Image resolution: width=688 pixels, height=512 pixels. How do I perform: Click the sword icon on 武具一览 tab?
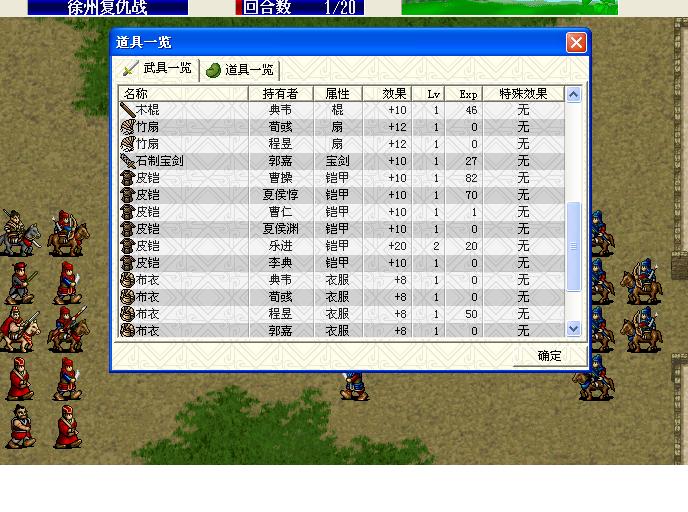pos(130,69)
